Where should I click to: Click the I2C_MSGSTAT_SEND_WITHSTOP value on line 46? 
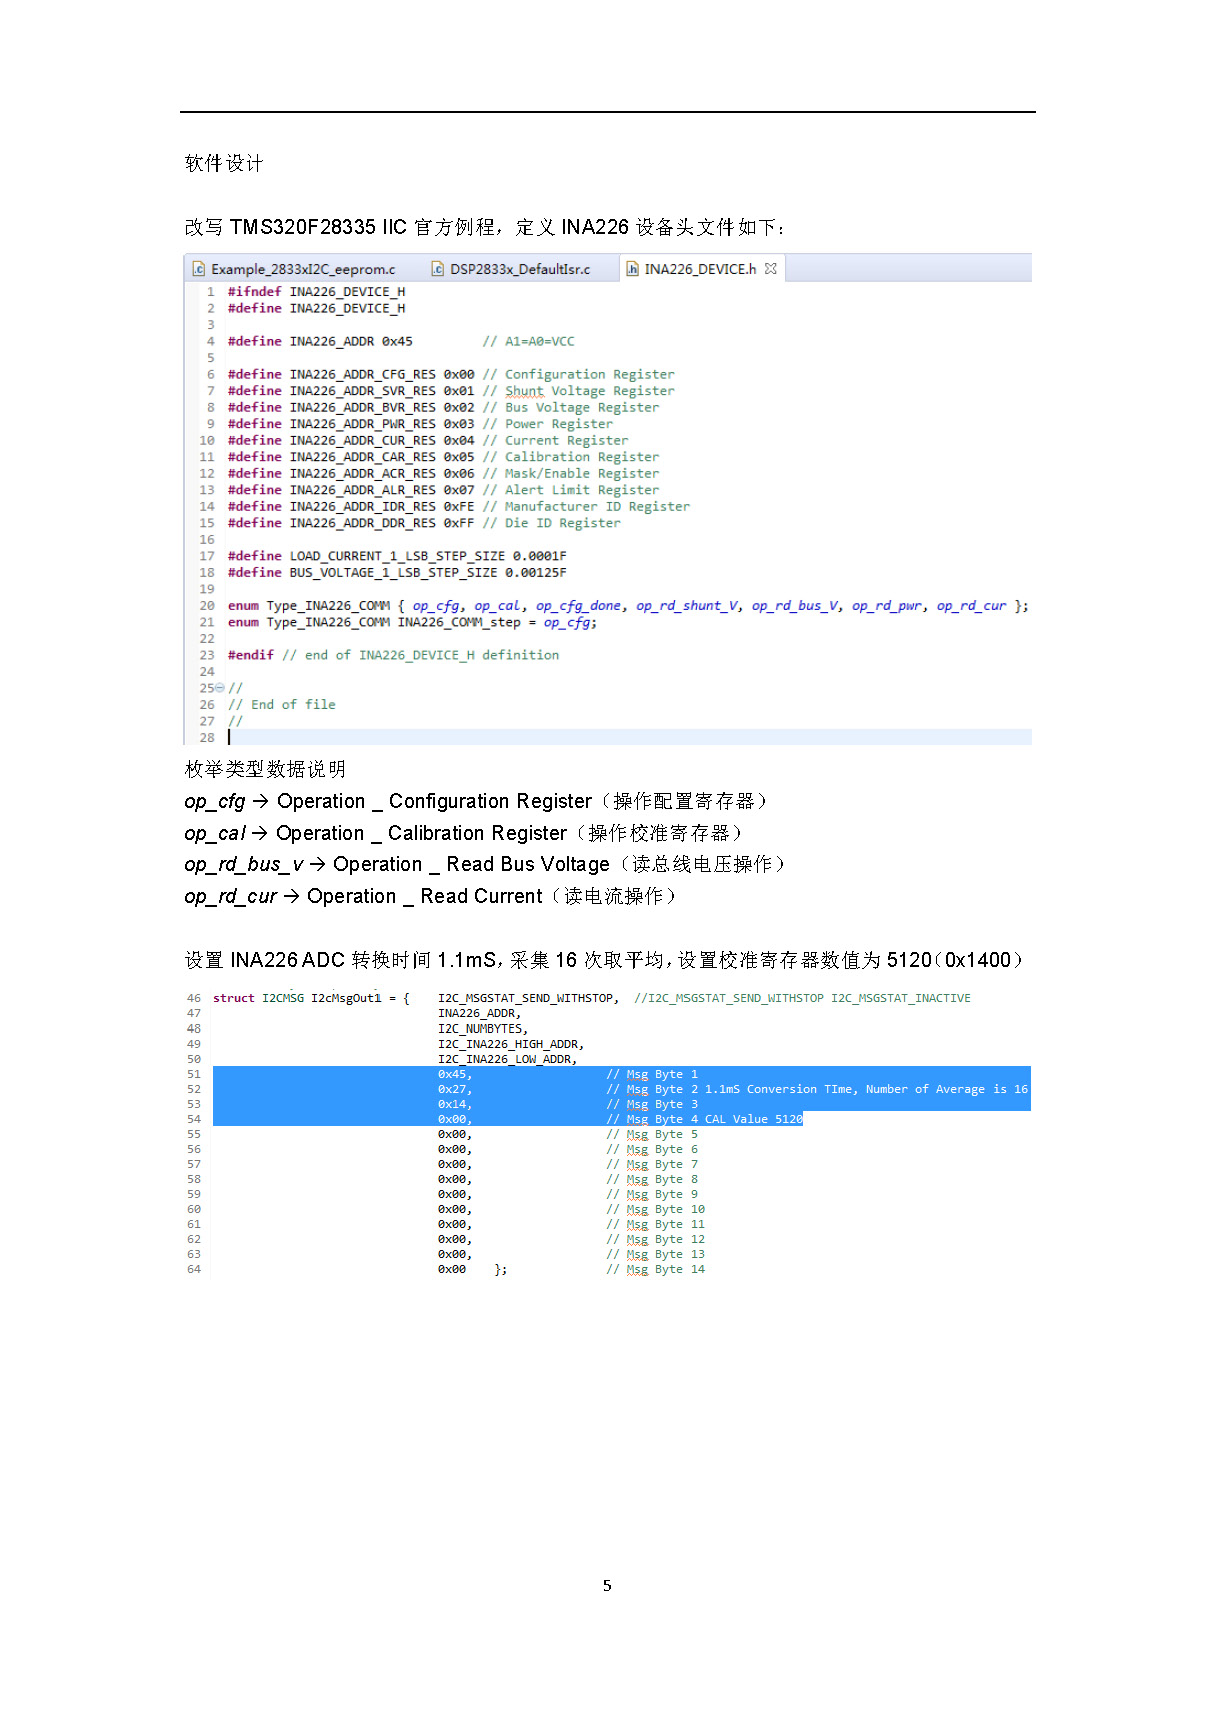tap(528, 998)
